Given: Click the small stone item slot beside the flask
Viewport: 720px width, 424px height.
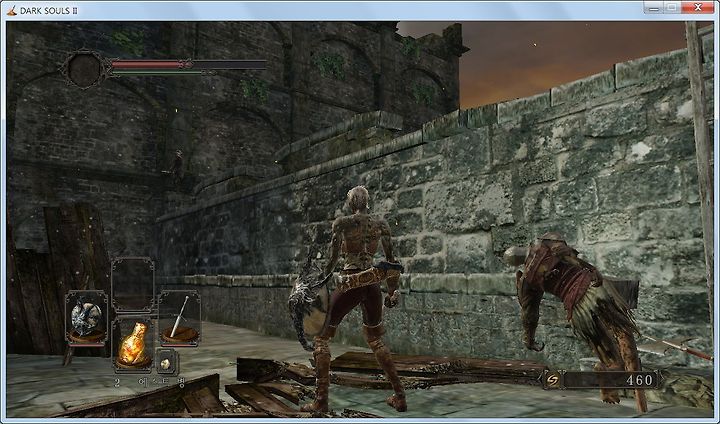Looking at the screenshot, I should point(166,362).
